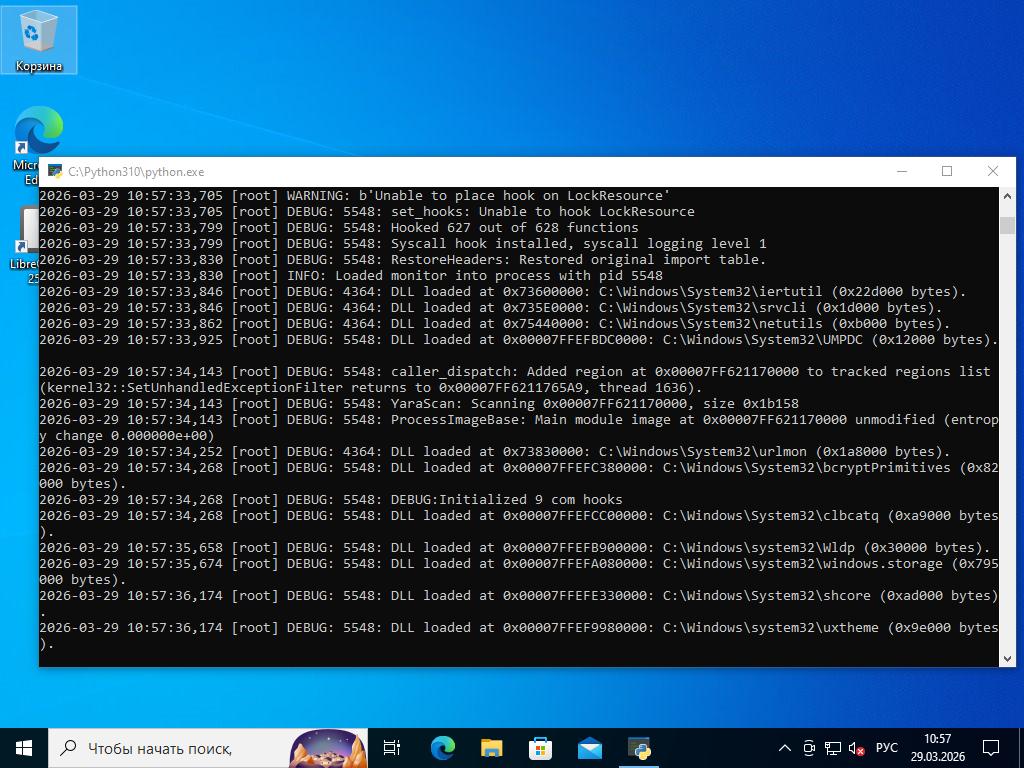Toggle the muted volume tray icon

tap(856, 748)
